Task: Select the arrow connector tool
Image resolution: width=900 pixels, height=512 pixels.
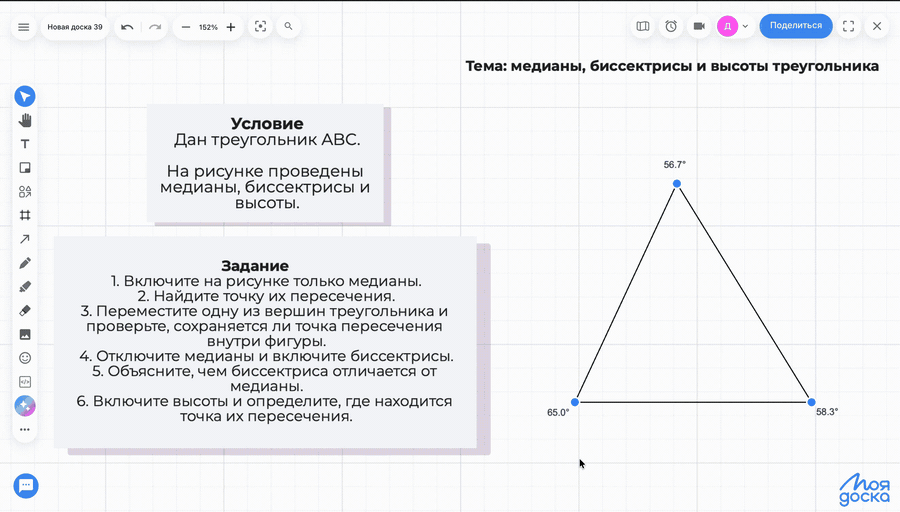Action: click(25, 239)
